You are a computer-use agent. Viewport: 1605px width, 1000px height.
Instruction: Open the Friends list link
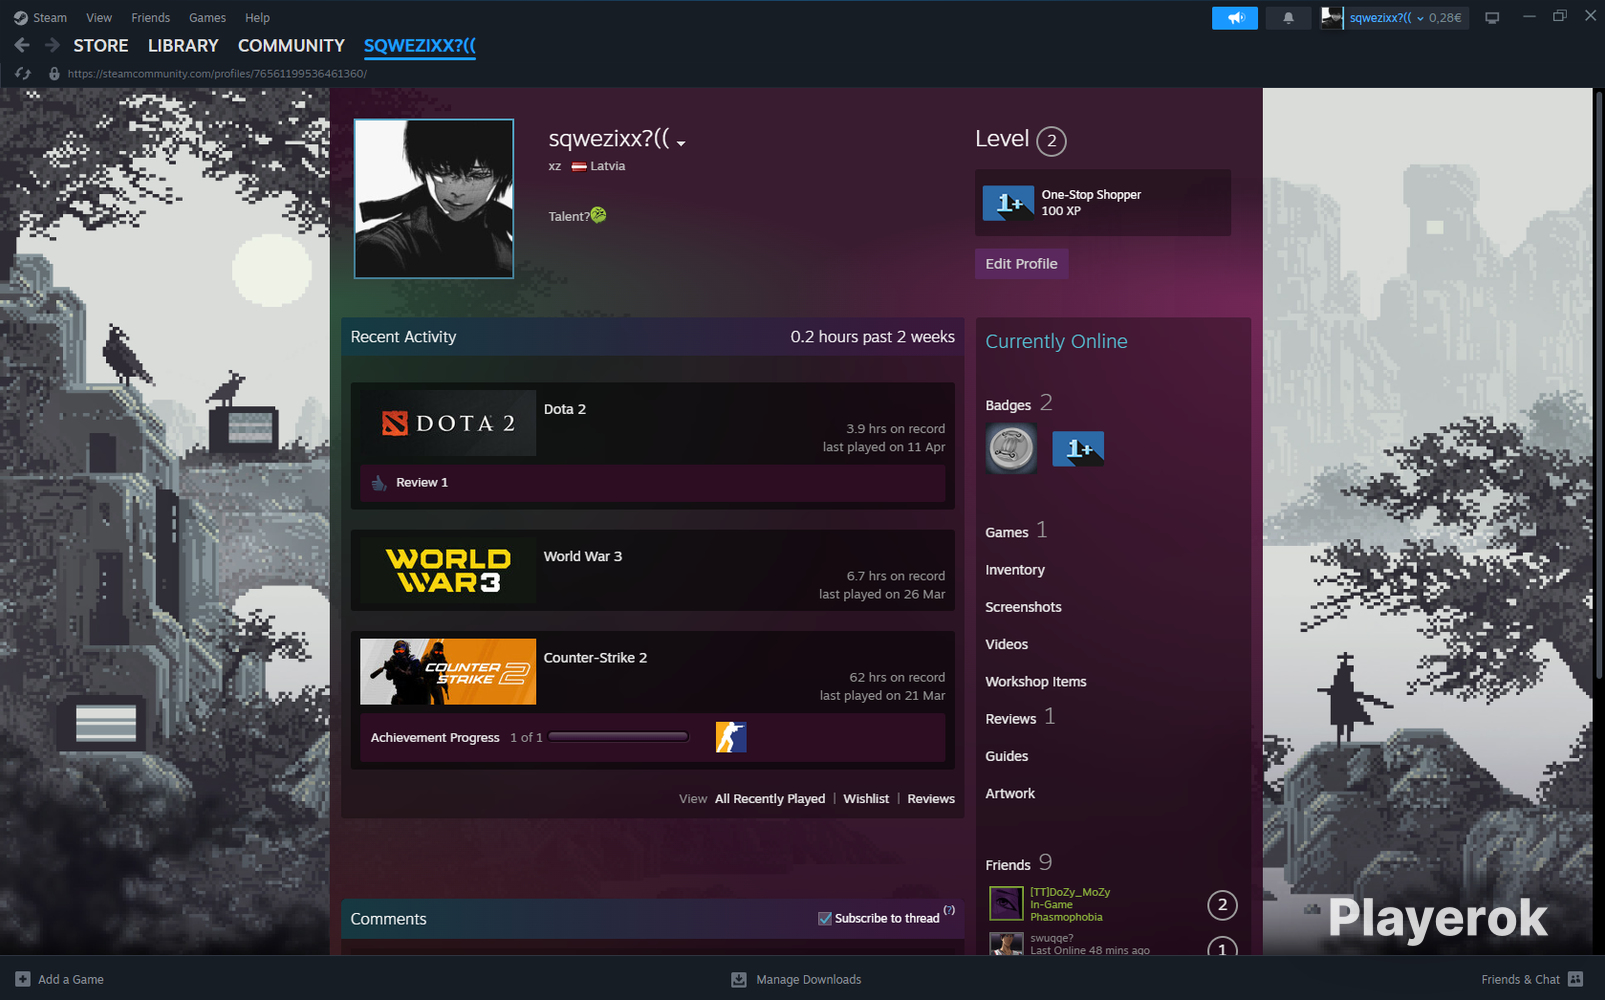click(1018, 863)
